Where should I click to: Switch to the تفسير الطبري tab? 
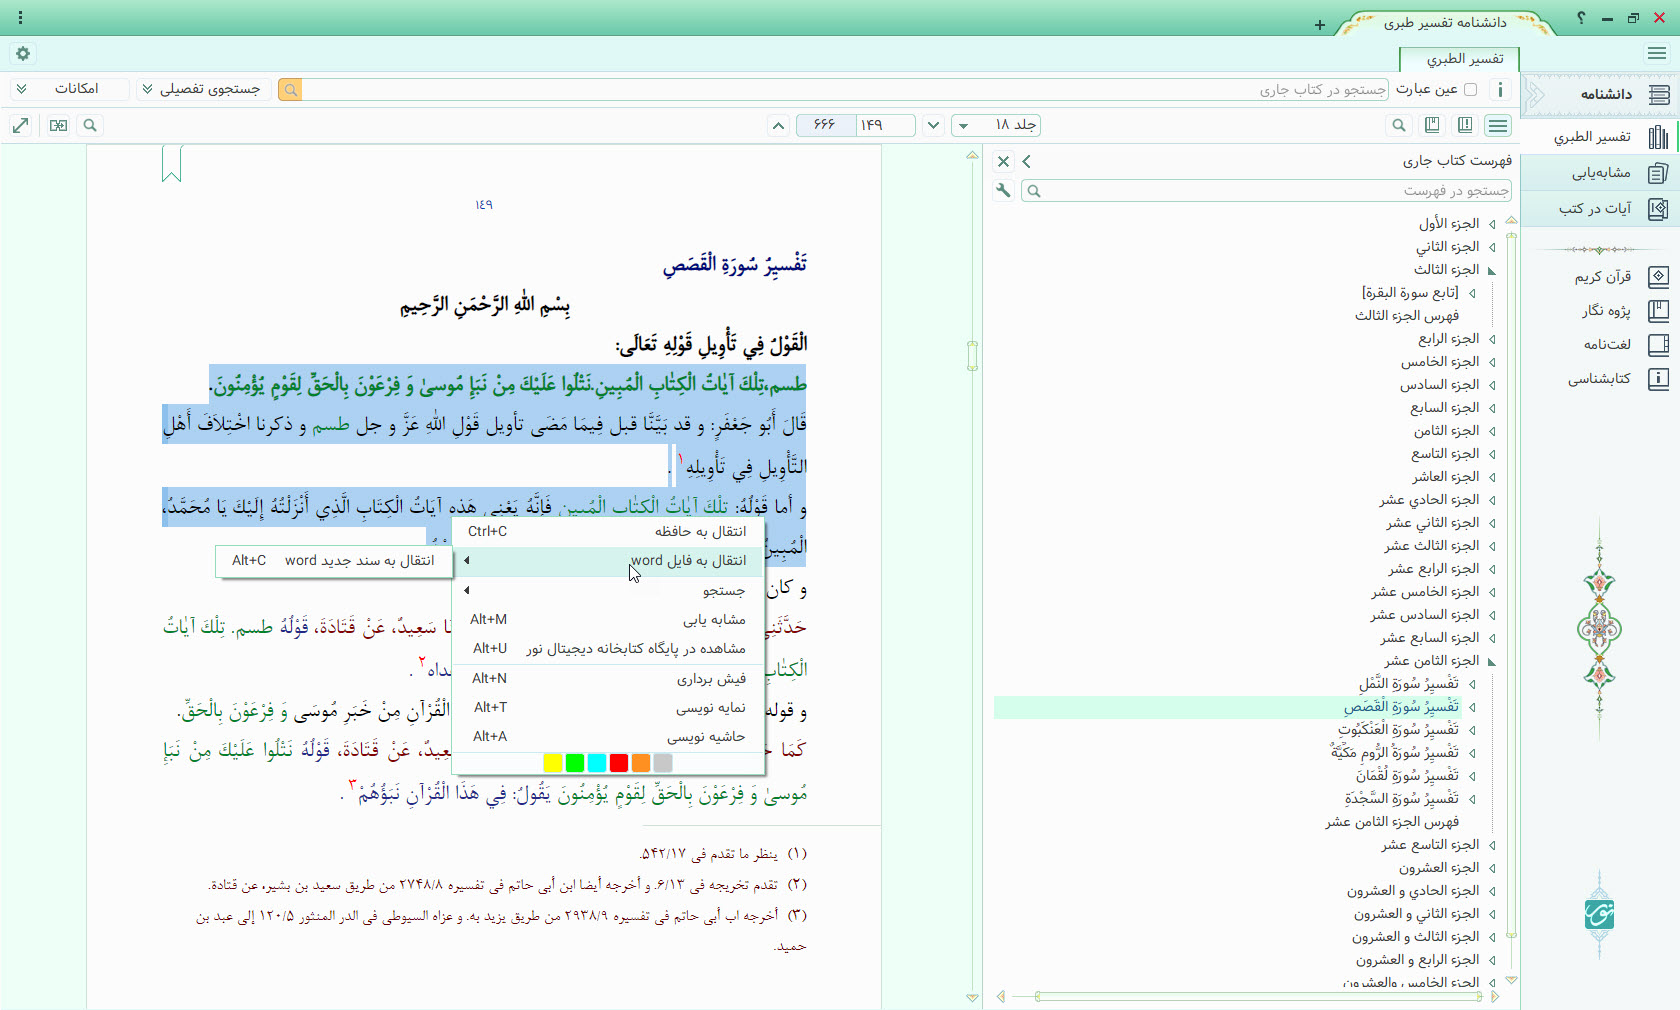(x=1460, y=59)
